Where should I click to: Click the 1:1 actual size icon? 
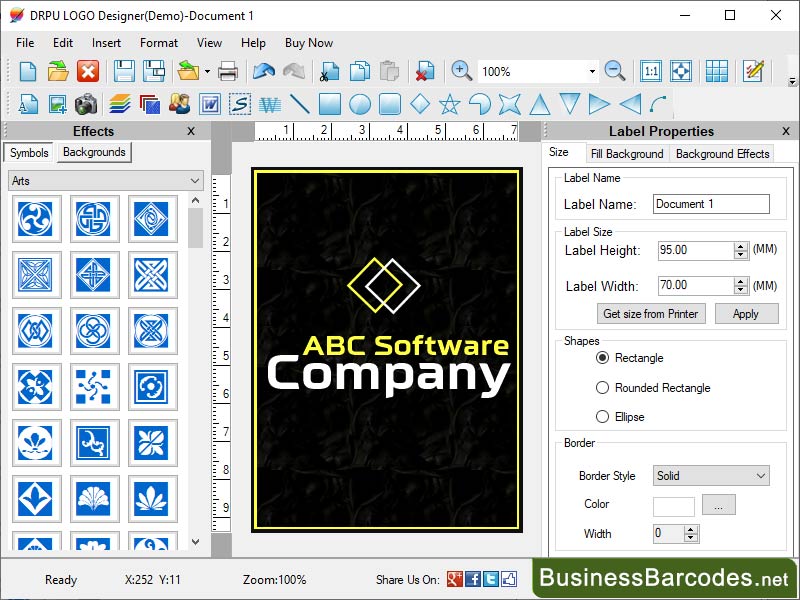point(653,72)
